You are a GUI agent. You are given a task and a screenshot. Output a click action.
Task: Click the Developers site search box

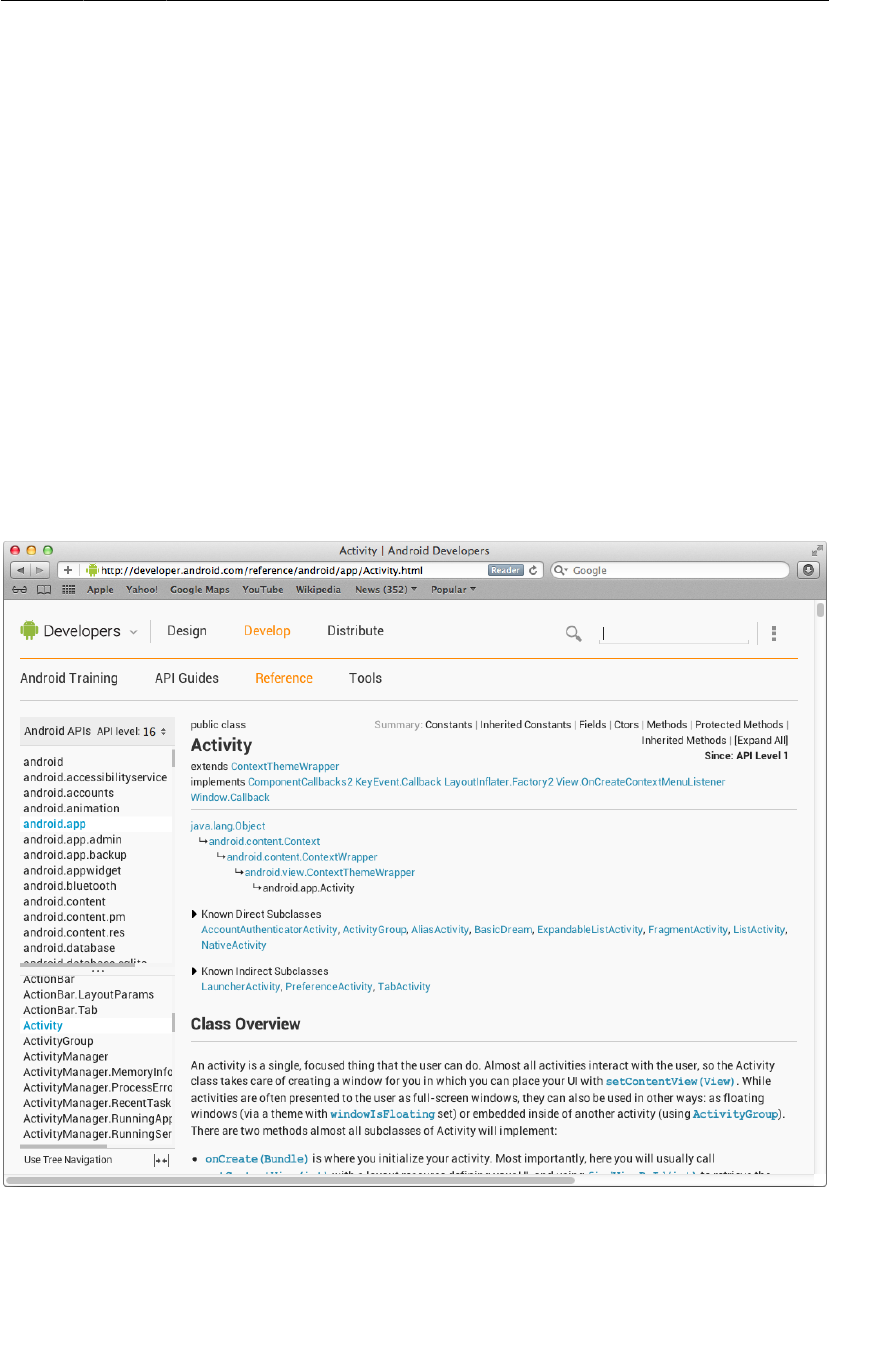click(674, 633)
